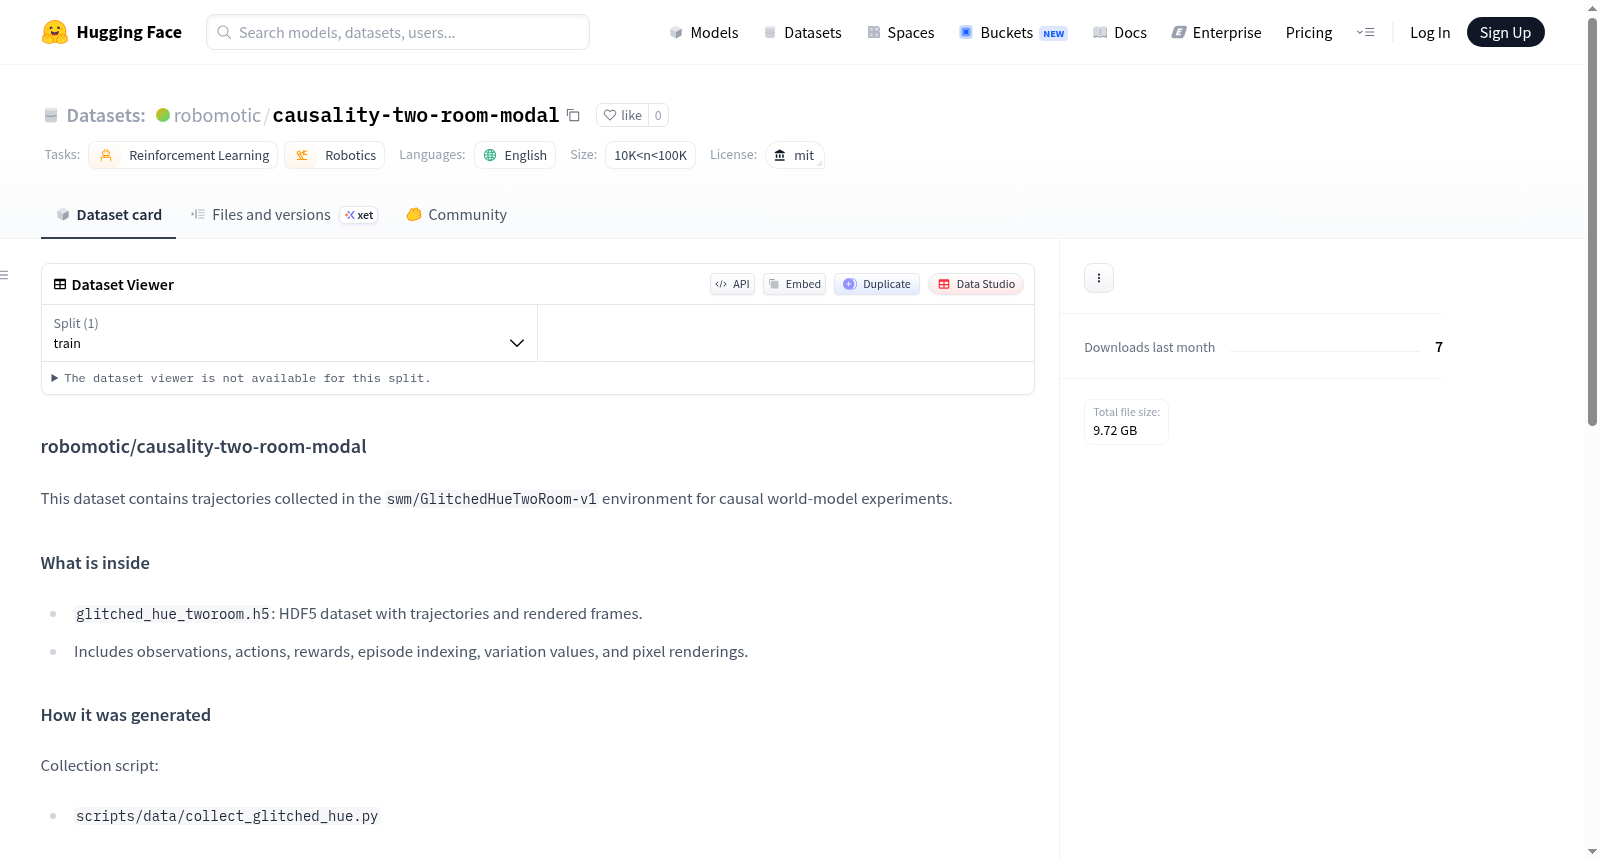
Task: Open the Community tab
Action: 456,214
